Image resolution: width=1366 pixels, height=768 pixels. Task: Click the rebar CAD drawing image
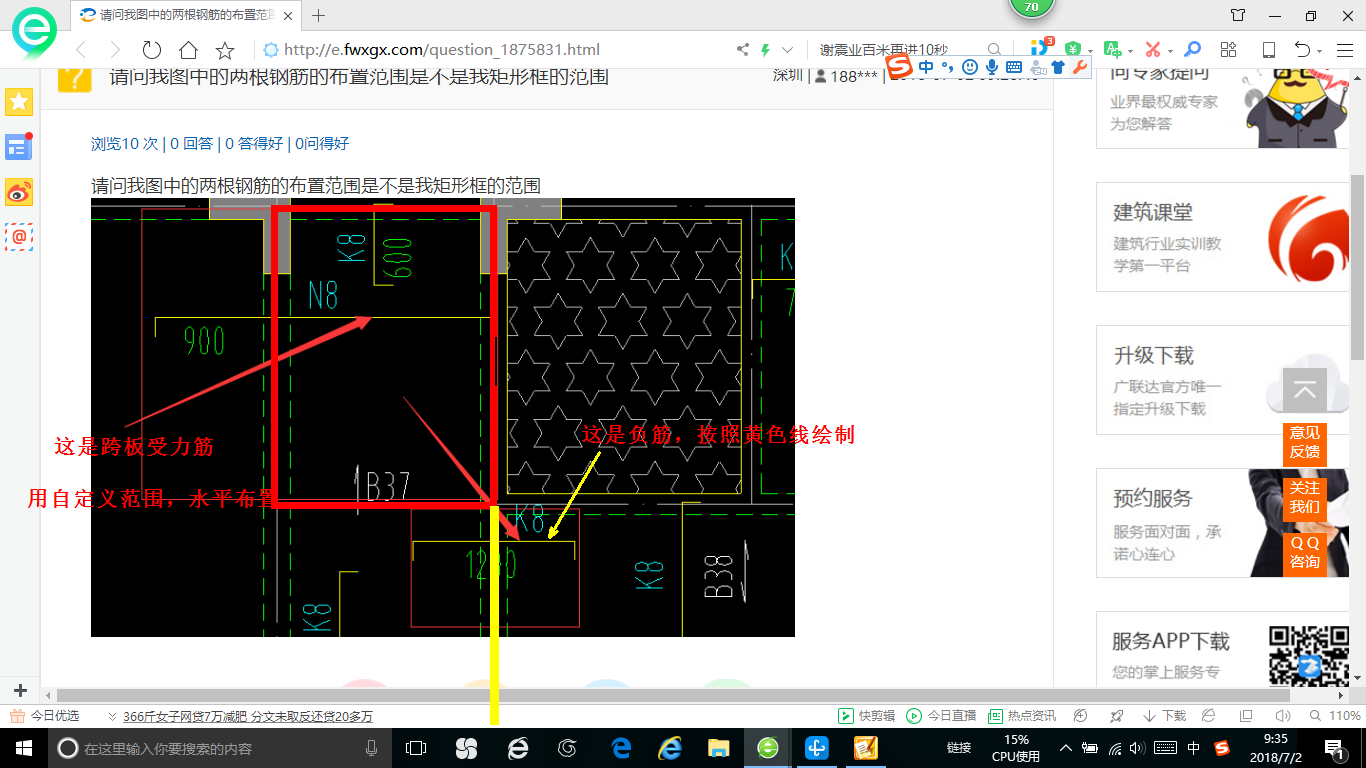(x=443, y=417)
